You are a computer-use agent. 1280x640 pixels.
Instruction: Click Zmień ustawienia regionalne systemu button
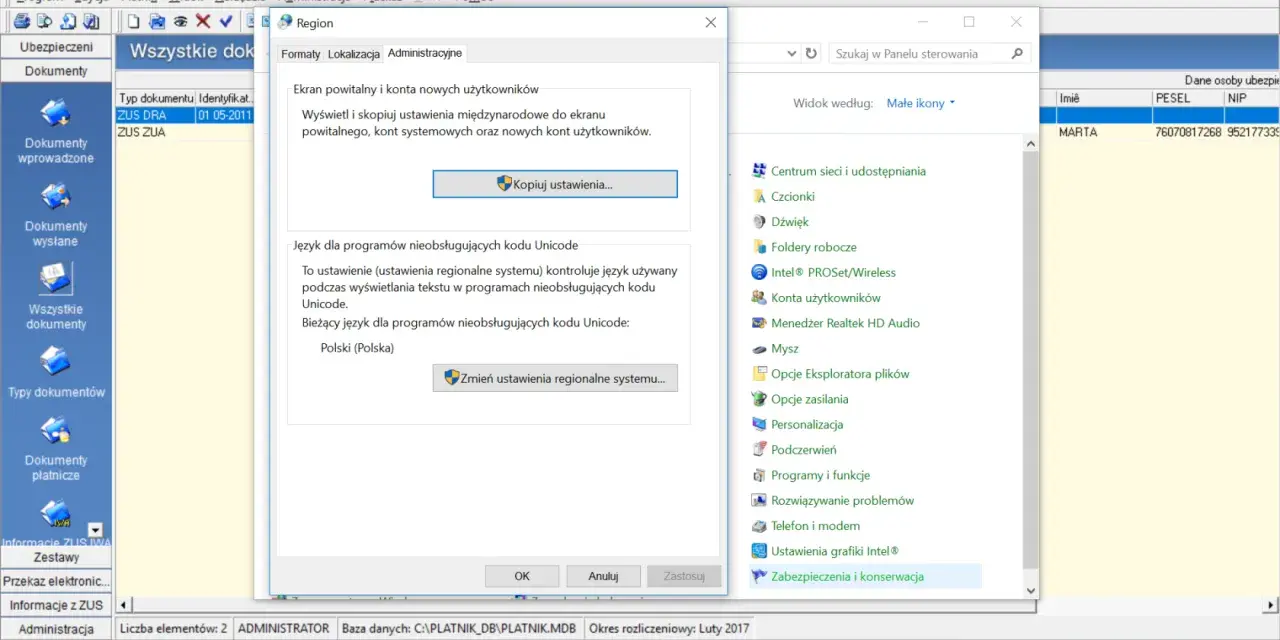coord(555,378)
